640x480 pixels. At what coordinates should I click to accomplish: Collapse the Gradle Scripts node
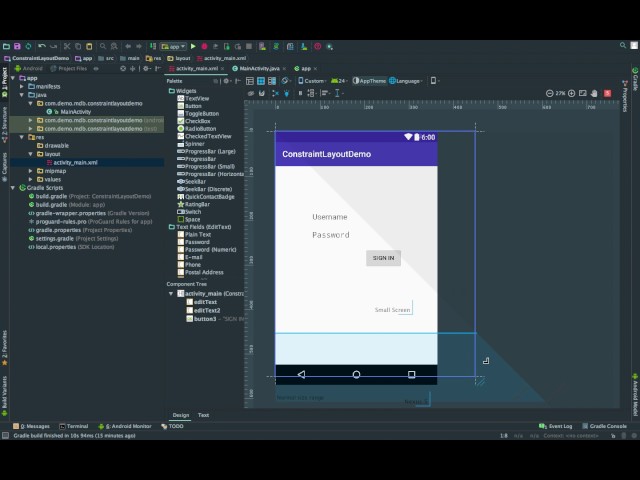[13, 188]
